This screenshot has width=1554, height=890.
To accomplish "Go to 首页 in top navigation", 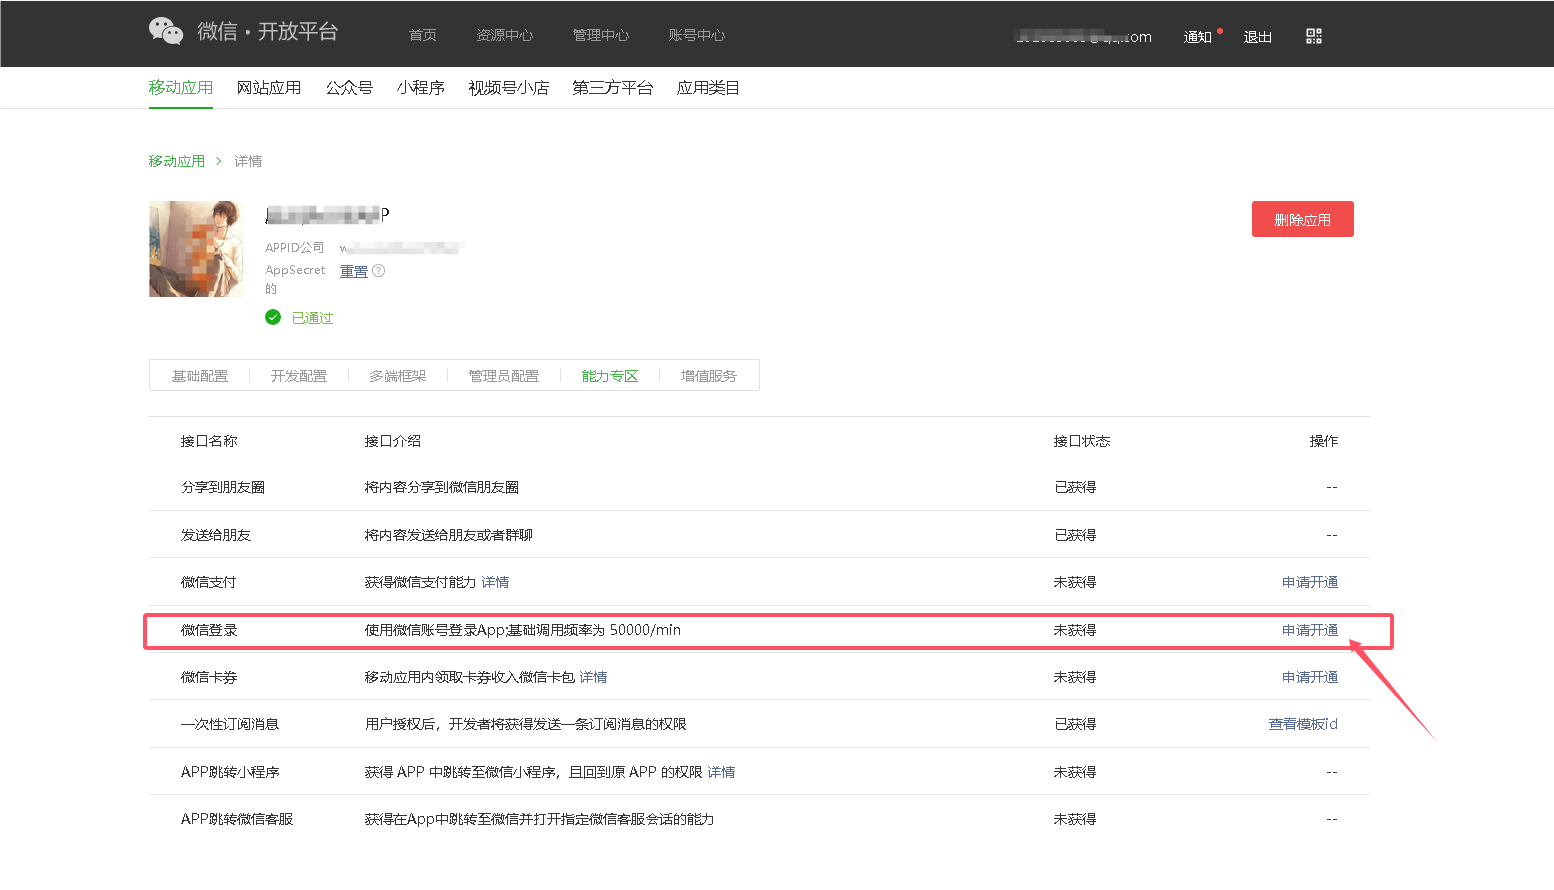I will point(422,35).
